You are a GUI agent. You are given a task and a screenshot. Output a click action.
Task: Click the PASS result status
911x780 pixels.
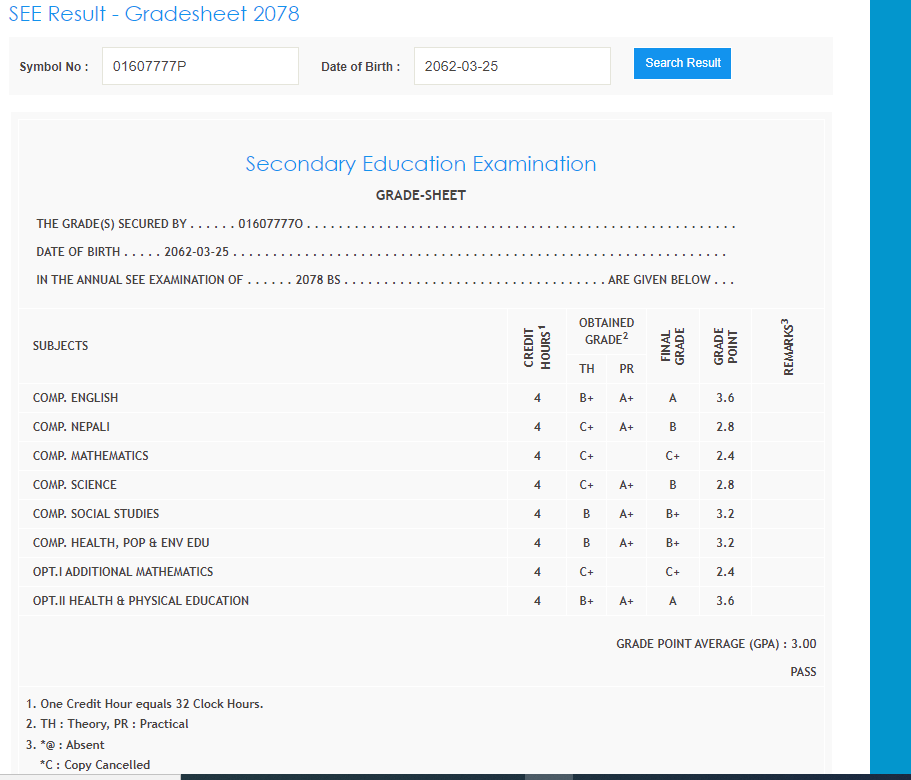click(x=803, y=672)
